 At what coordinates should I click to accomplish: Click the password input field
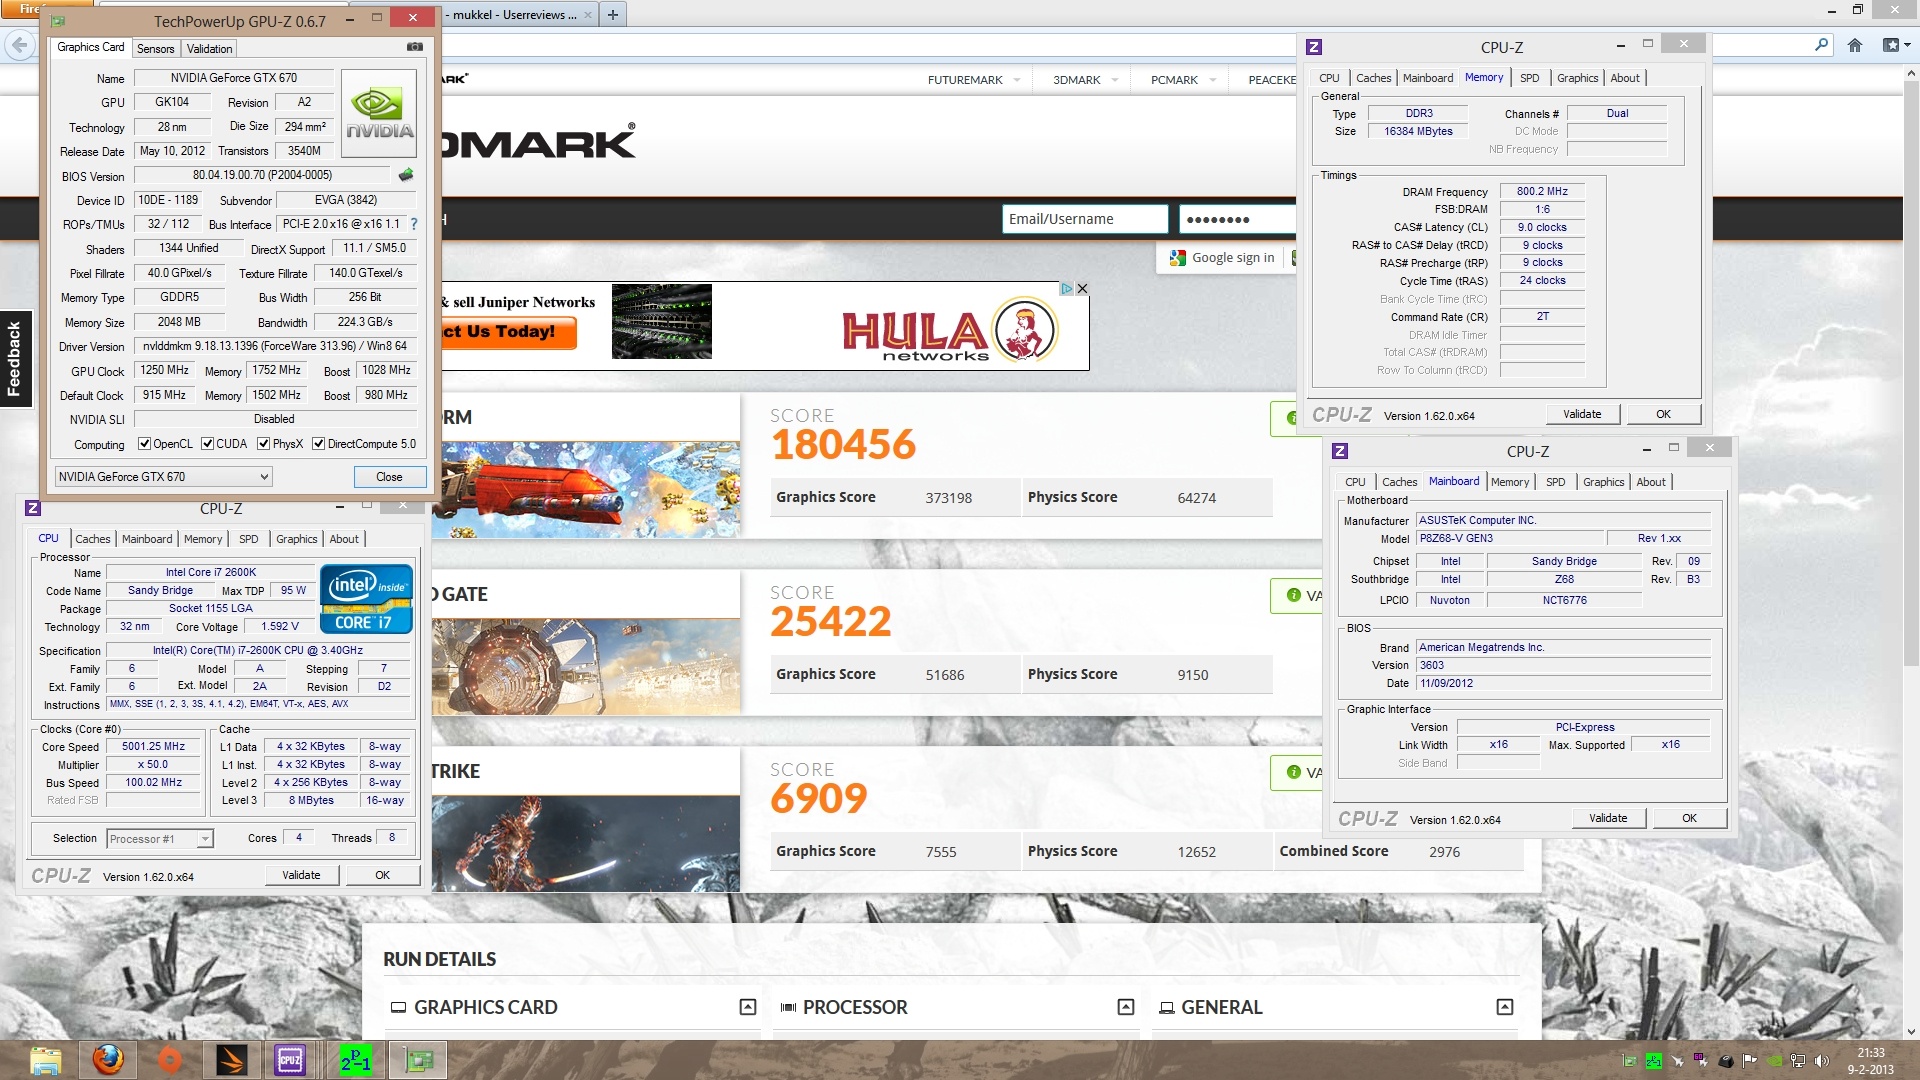coord(1238,219)
